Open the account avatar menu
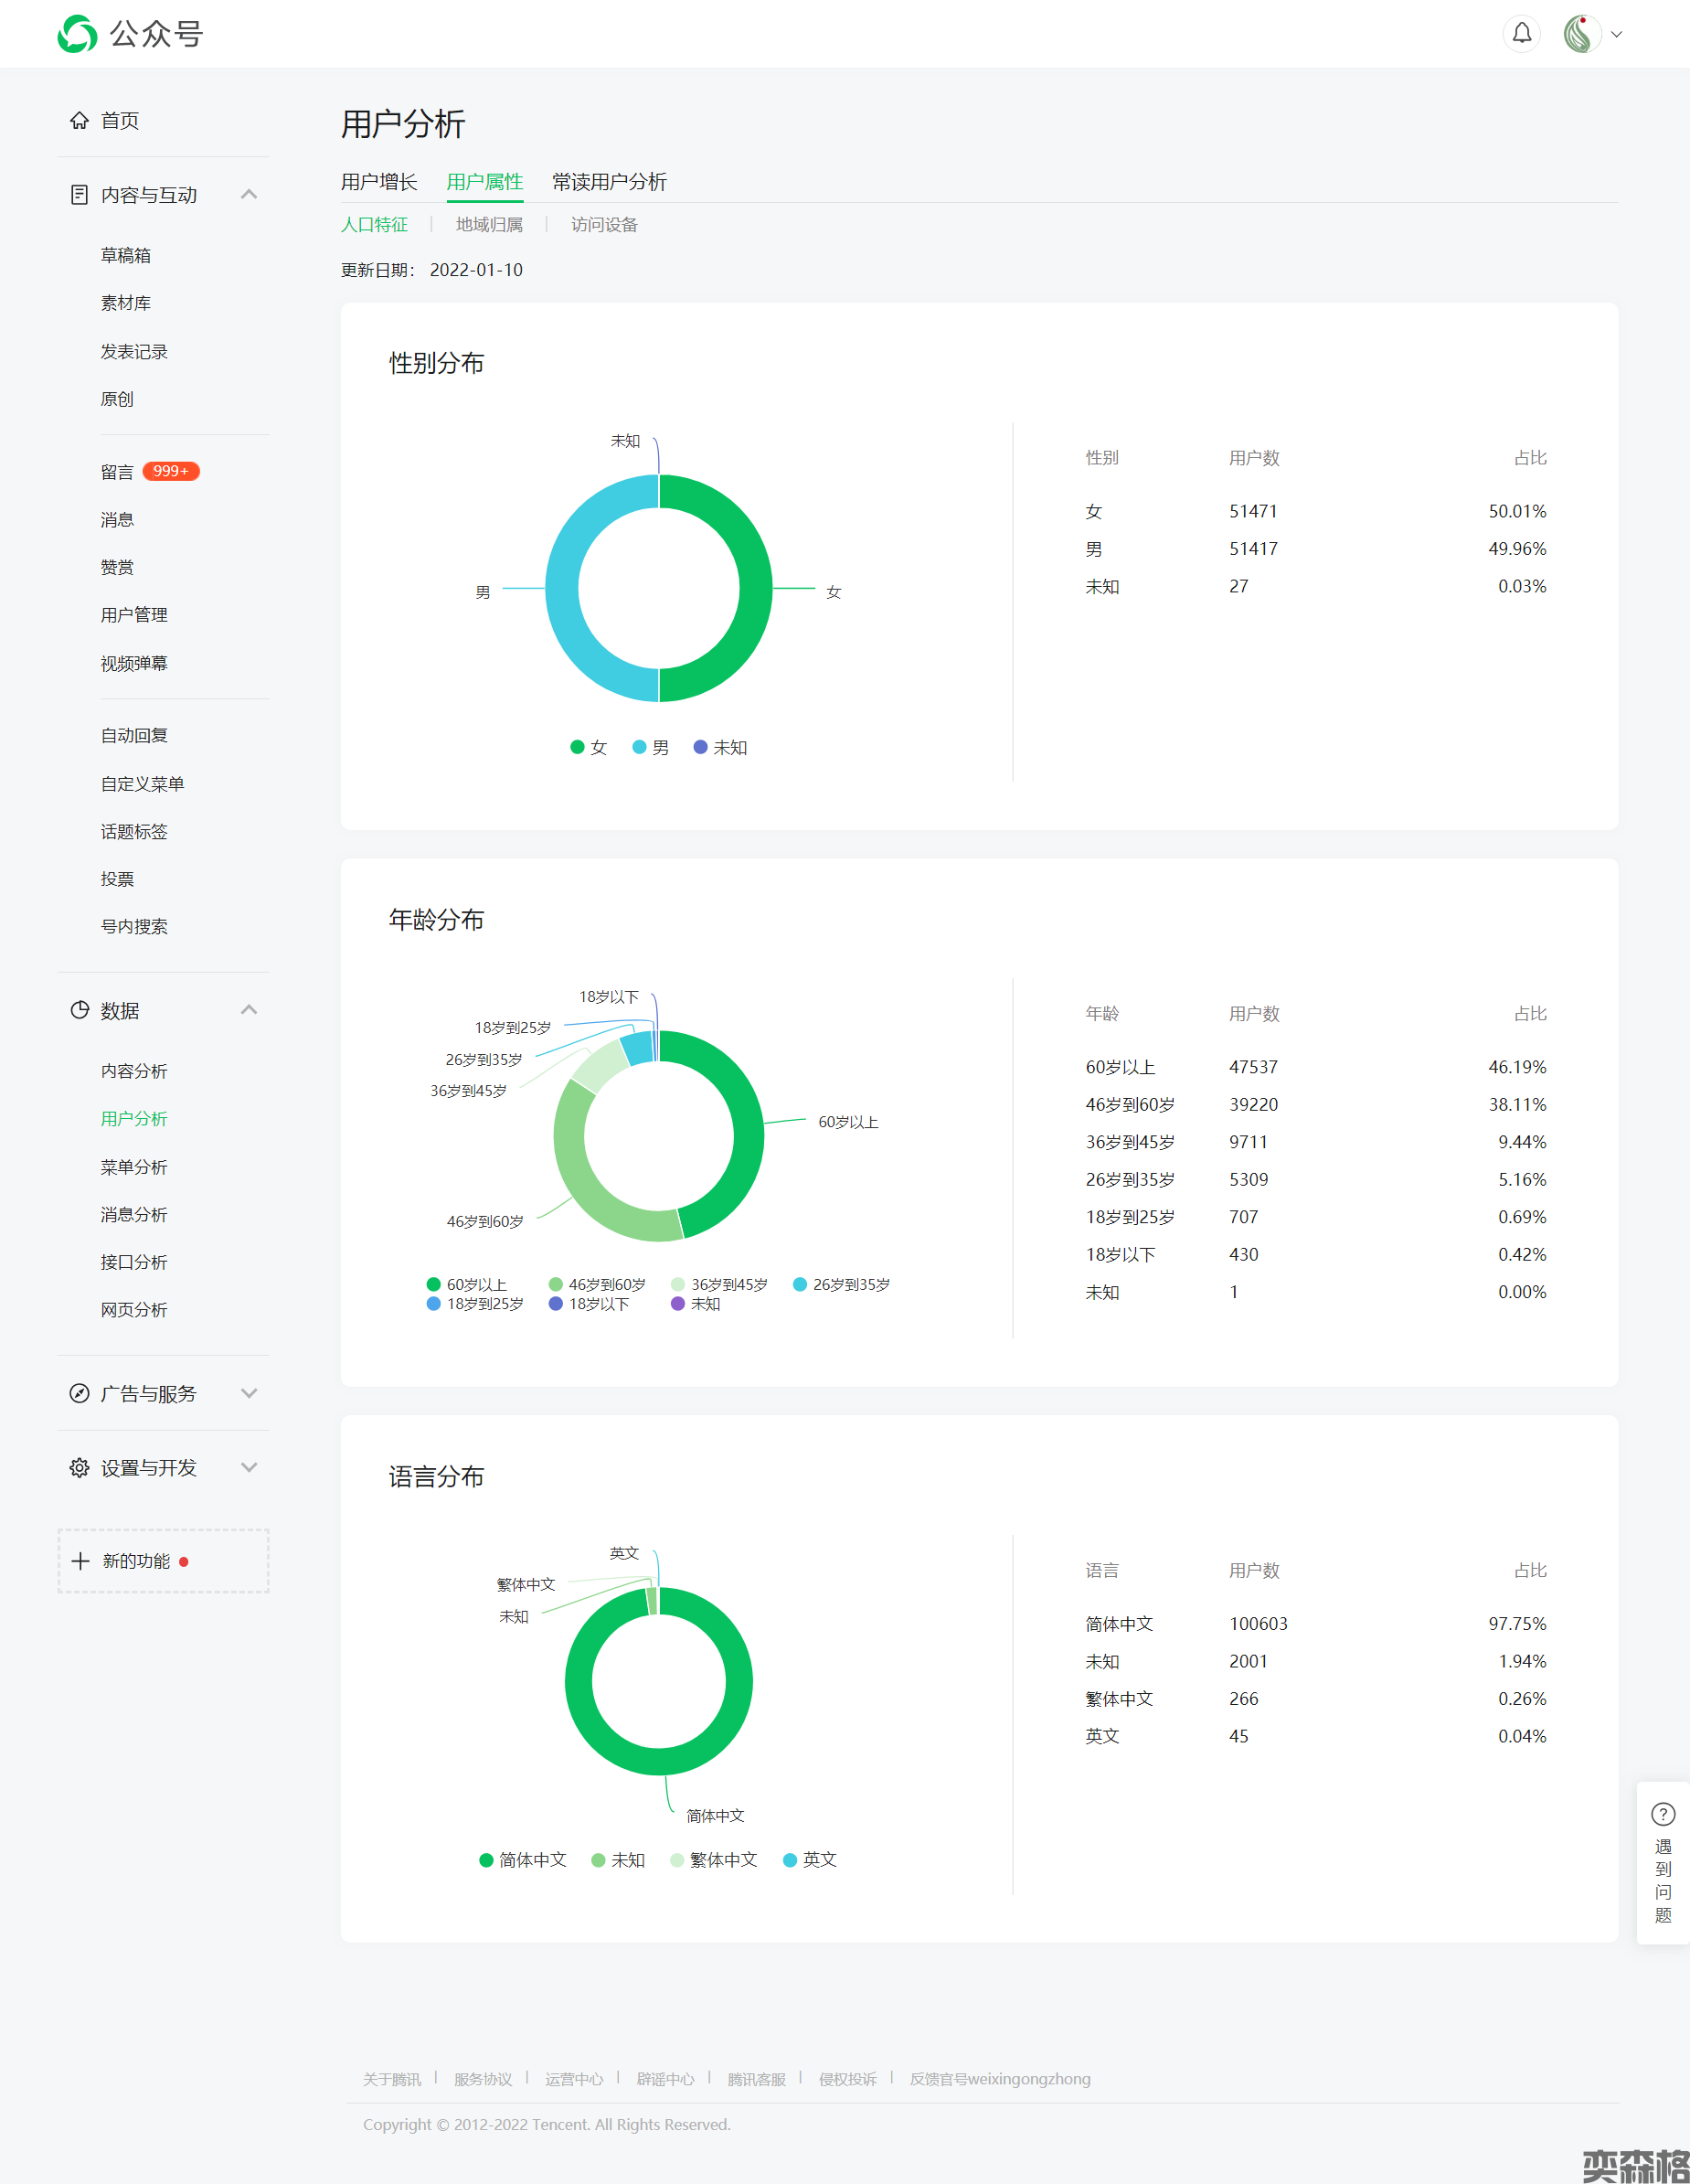The height and width of the screenshot is (2184, 1690). coord(1582,34)
